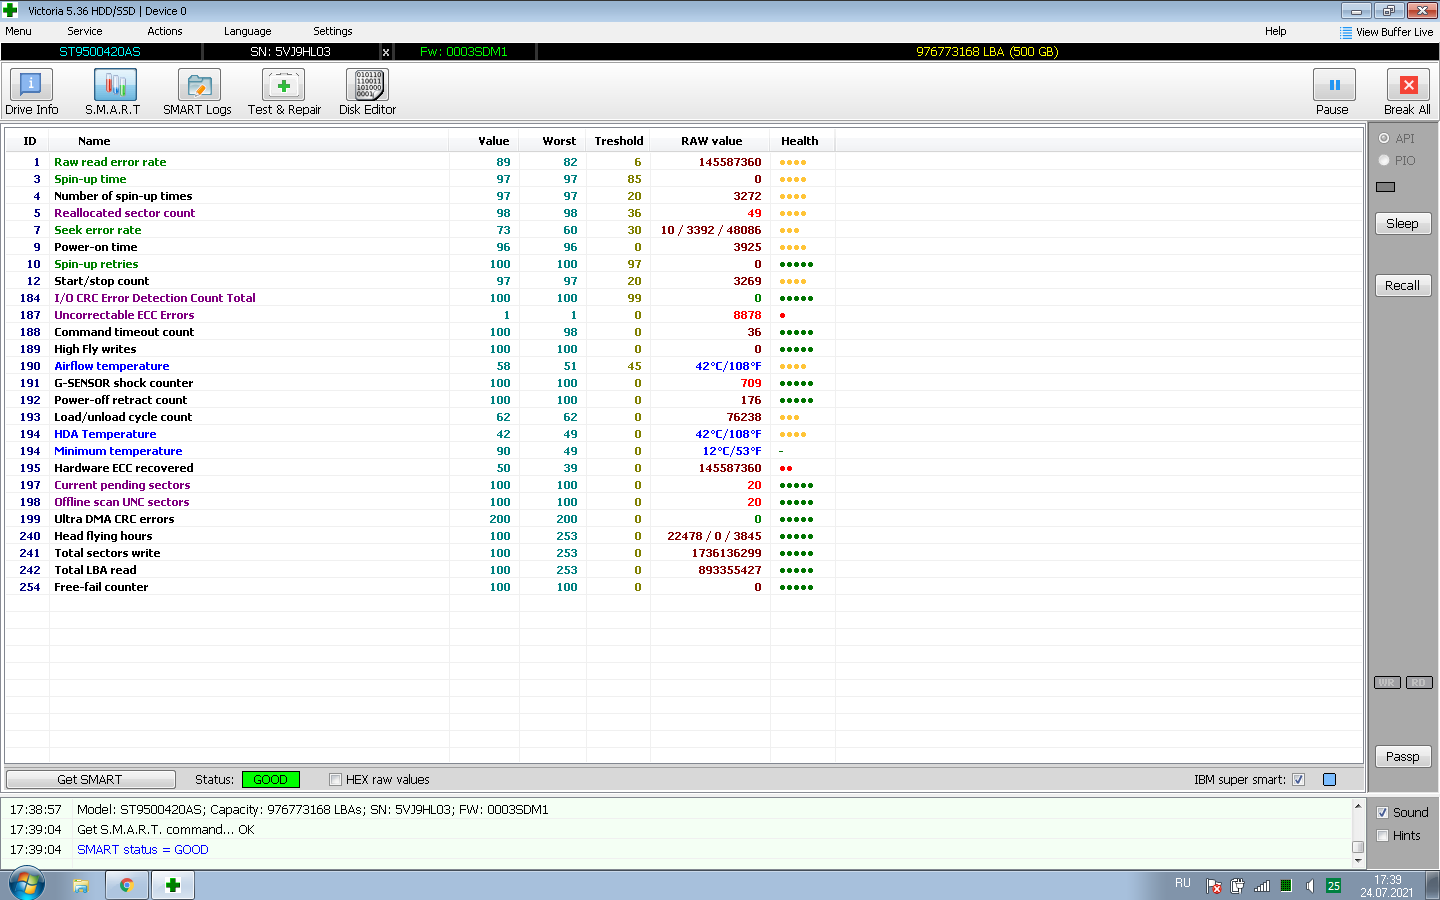Open the Menu menu
The image size is (1440, 900).
pyautogui.click(x=18, y=32)
